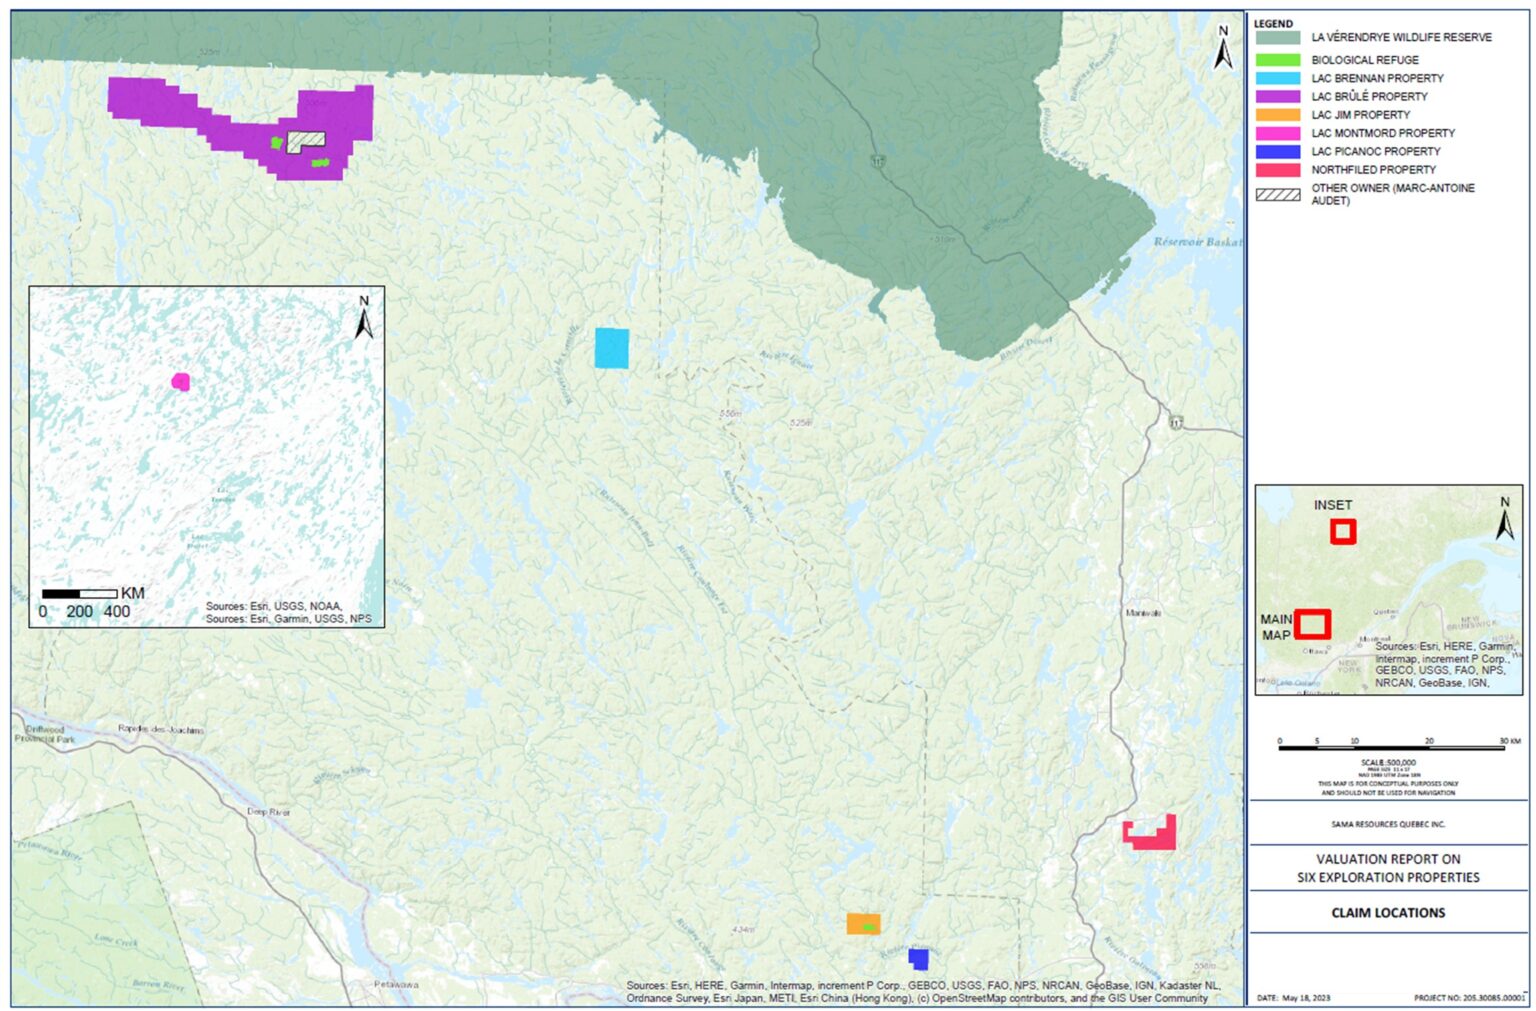Click the locator map north arrow

coord(1505,518)
